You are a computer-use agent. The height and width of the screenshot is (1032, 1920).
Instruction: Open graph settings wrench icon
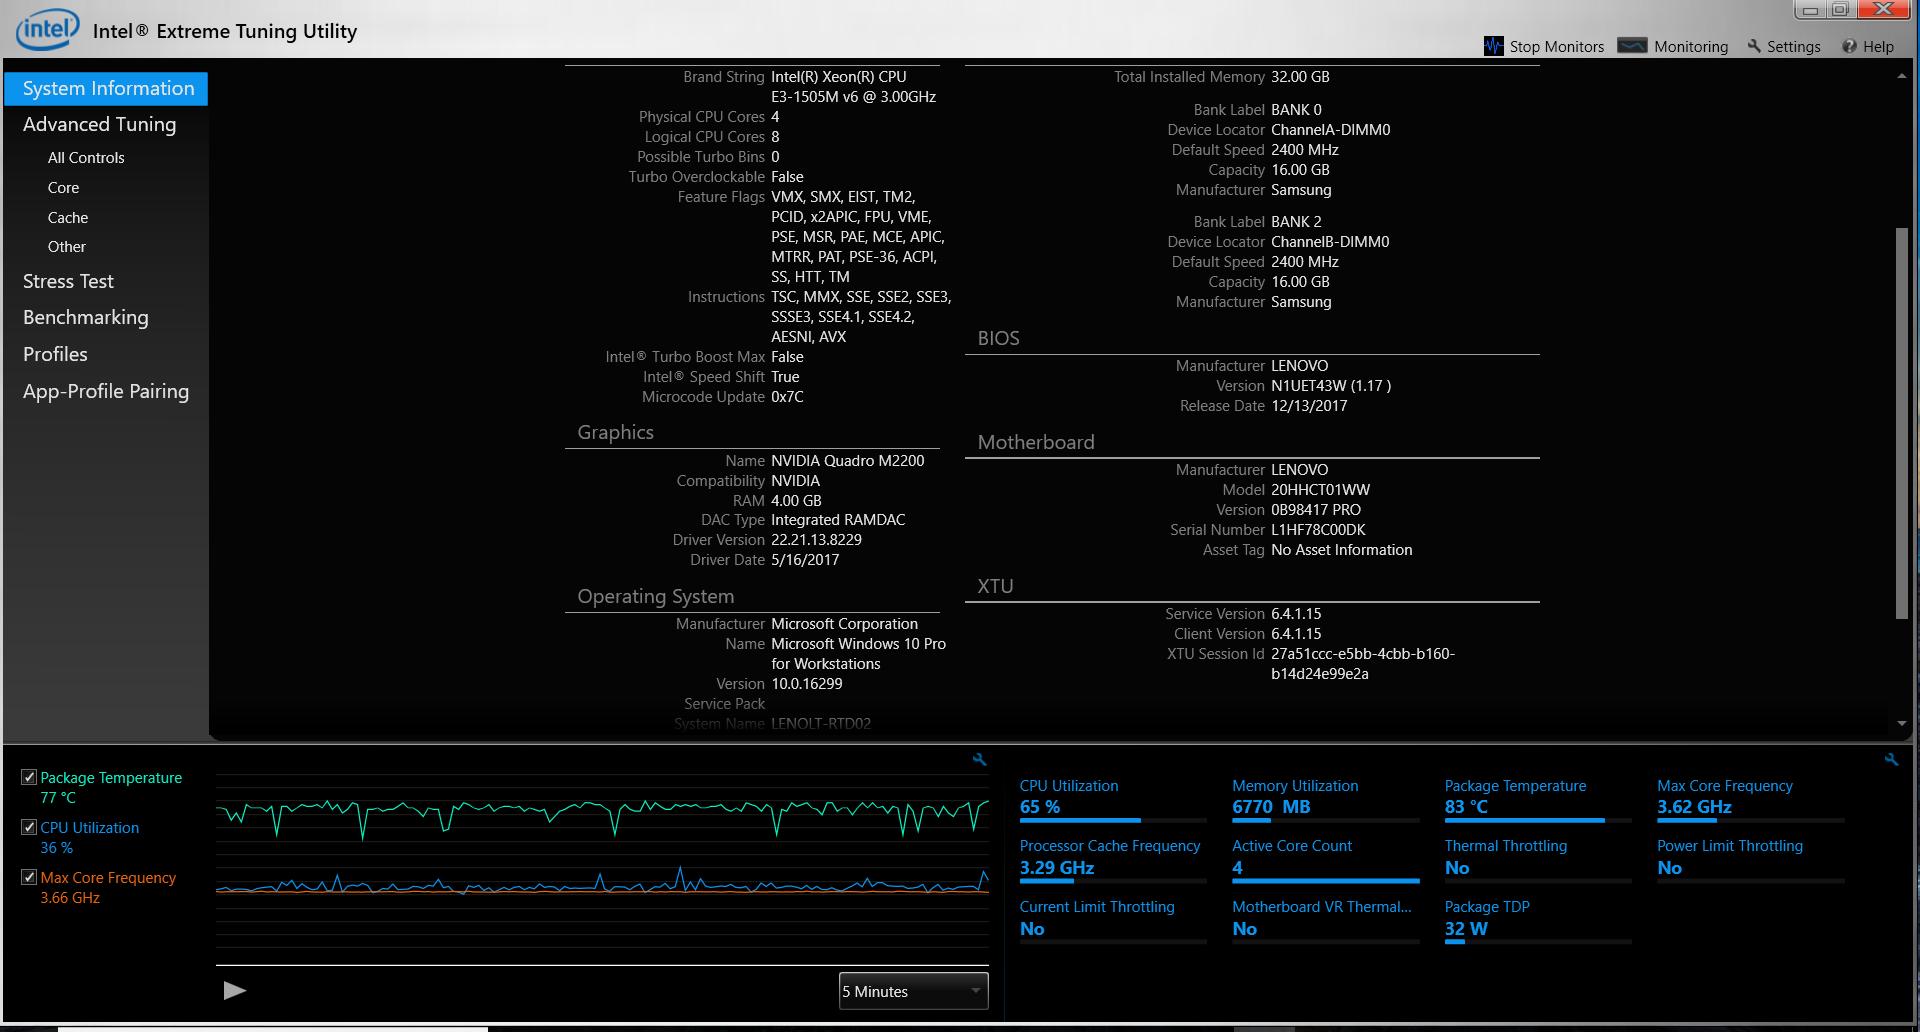tap(980, 760)
